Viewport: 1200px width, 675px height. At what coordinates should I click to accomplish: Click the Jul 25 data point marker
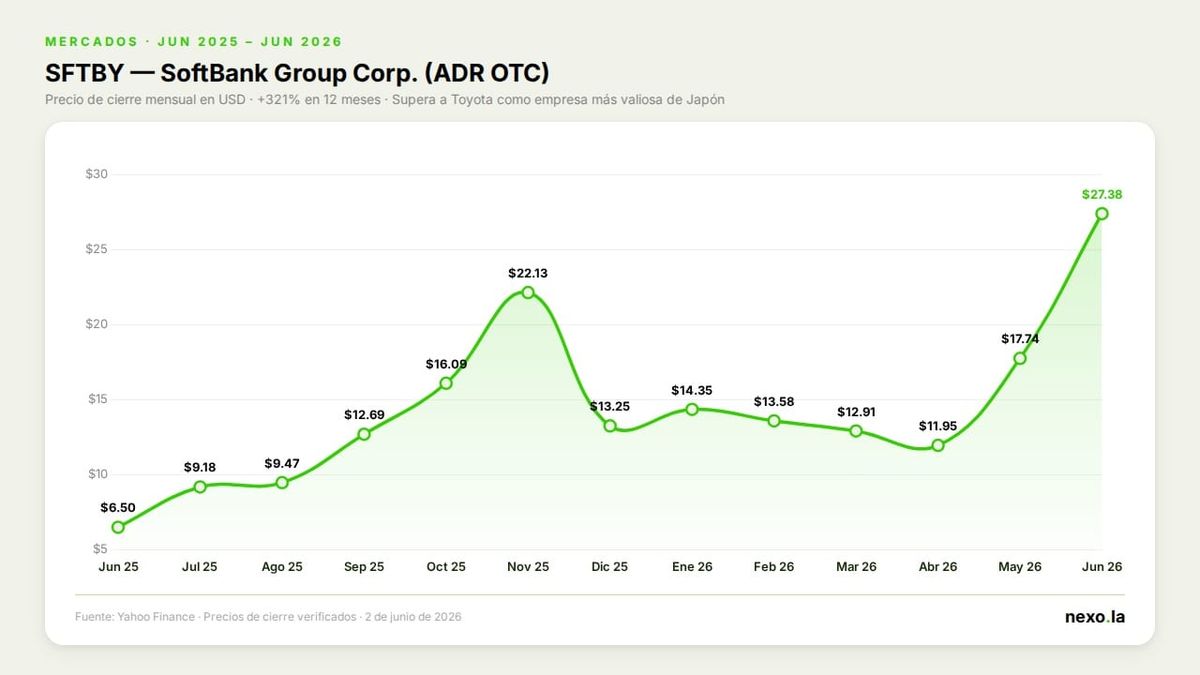coord(200,487)
